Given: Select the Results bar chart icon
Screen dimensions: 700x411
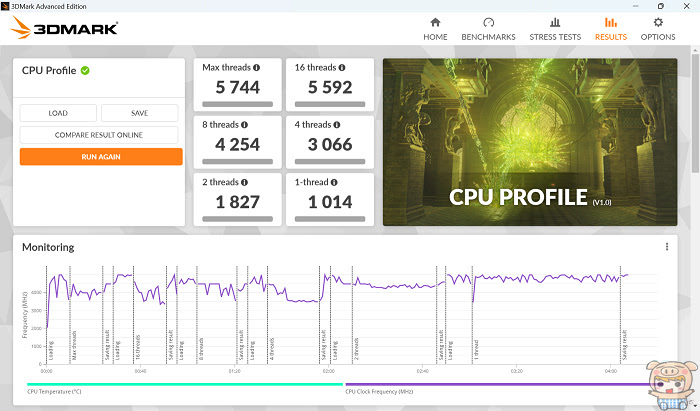Looking at the screenshot, I should [x=611, y=22].
